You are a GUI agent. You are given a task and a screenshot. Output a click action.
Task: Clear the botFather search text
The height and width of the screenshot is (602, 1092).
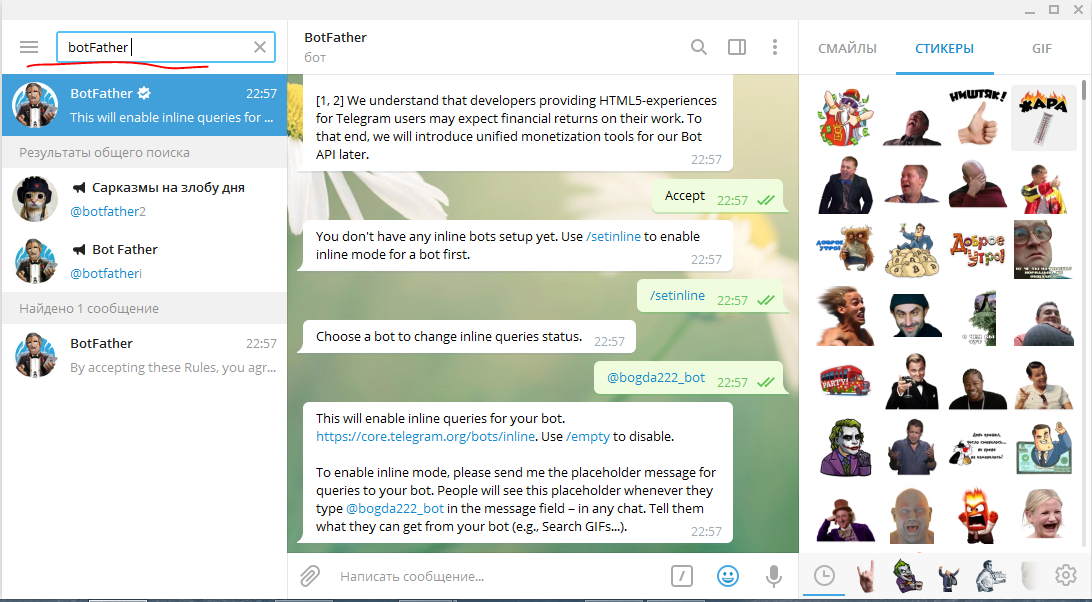(x=260, y=47)
